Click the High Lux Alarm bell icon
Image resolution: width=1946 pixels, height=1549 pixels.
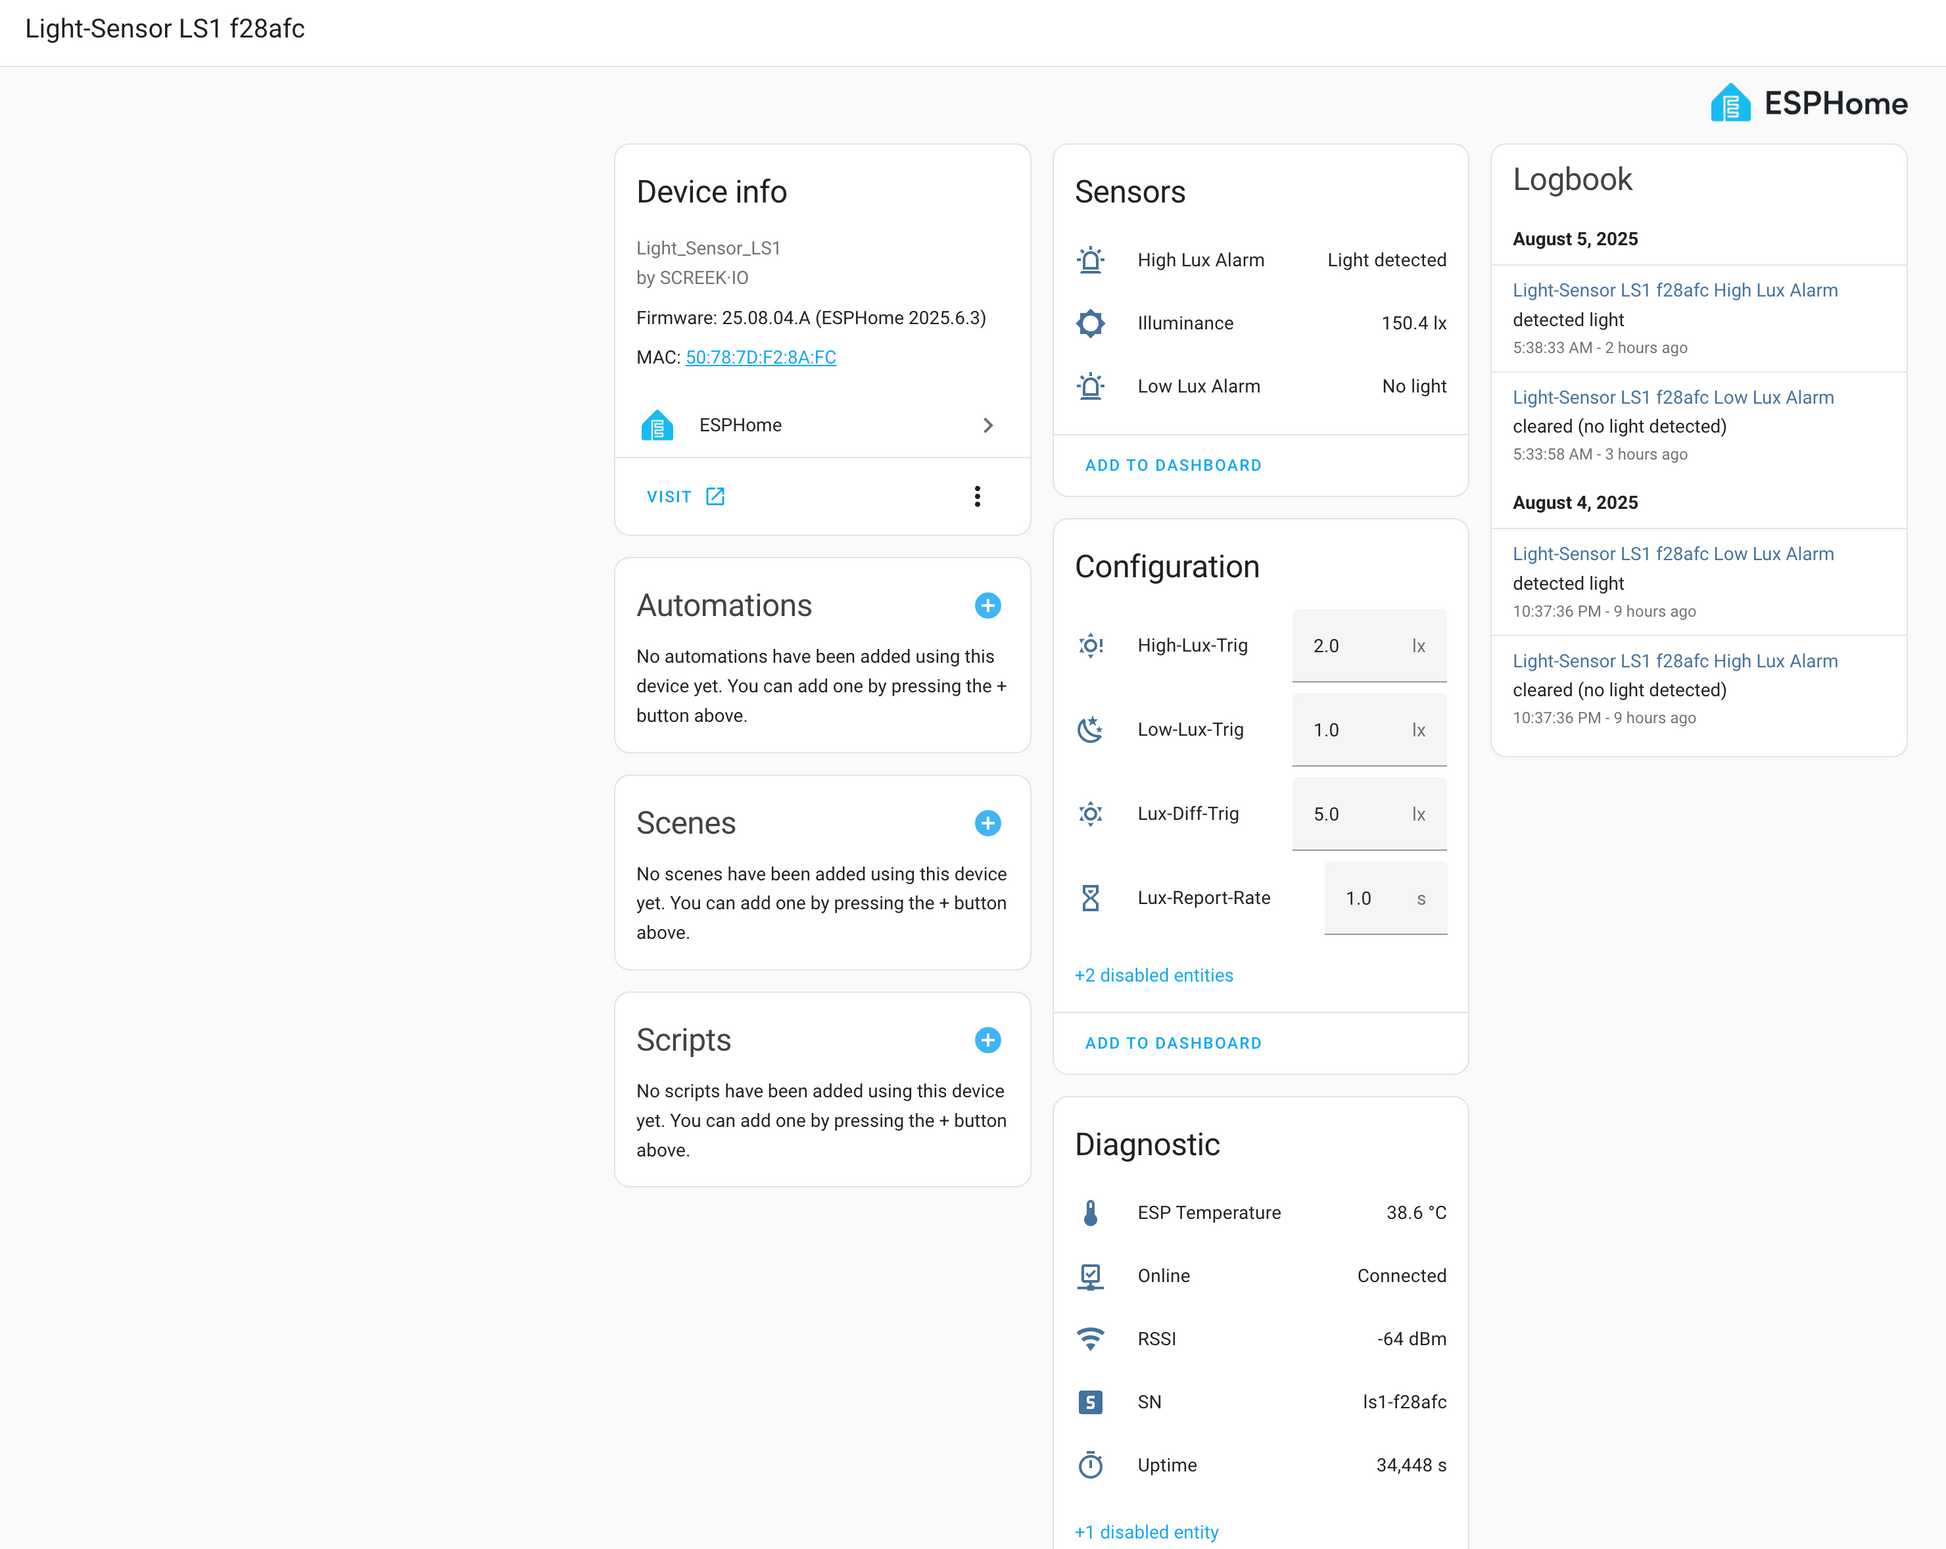pos(1091,260)
